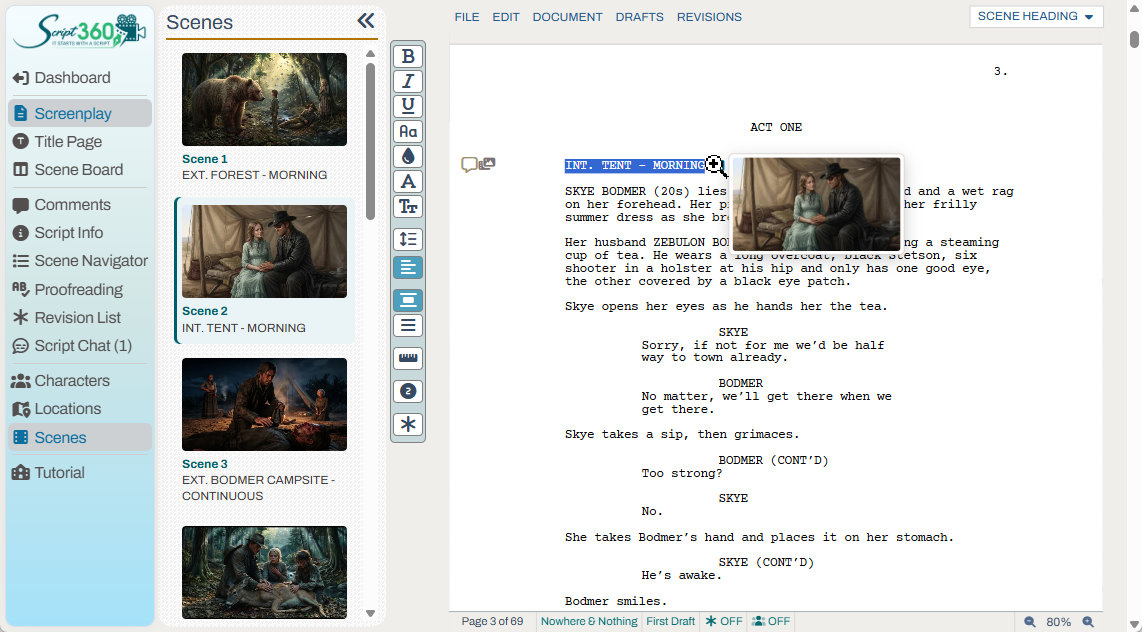Image resolution: width=1142 pixels, height=632 pixels.
Task: Click the Scene 1 label
Action: [205, 159]
